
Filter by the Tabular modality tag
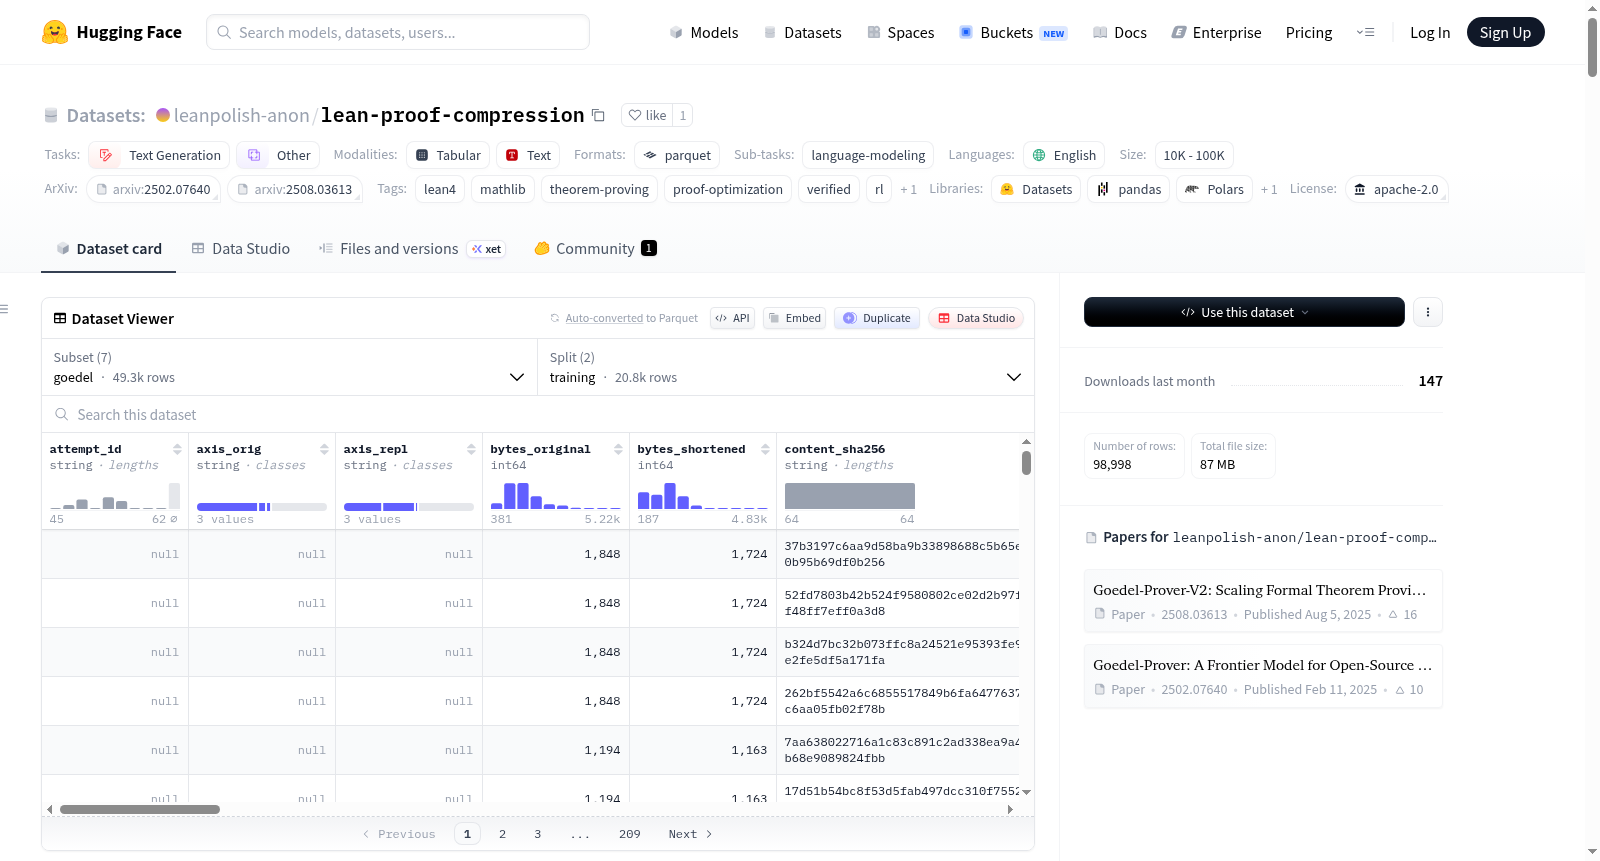(448, 155)
